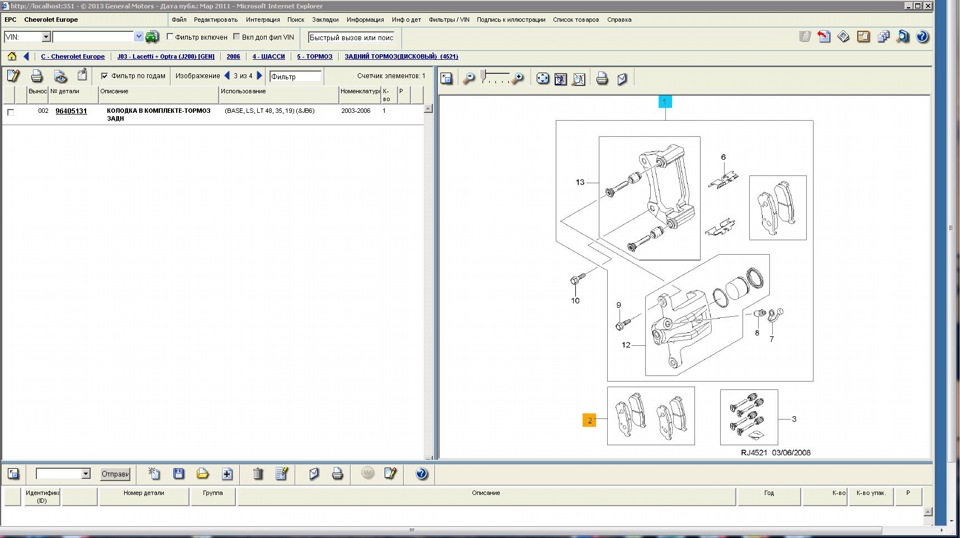Image resolution: width=960 pixels, height=538 pixels.
Task: Open help in the bottom toolbar
Action: [421, 474]
